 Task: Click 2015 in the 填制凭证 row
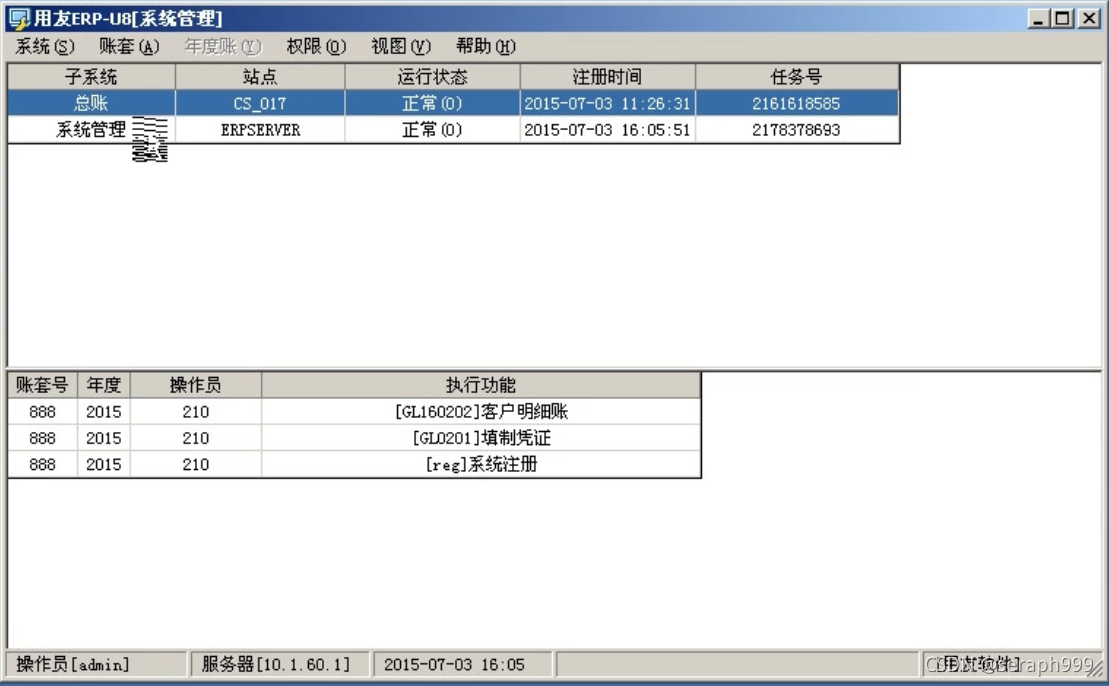(x=104, y=438)
